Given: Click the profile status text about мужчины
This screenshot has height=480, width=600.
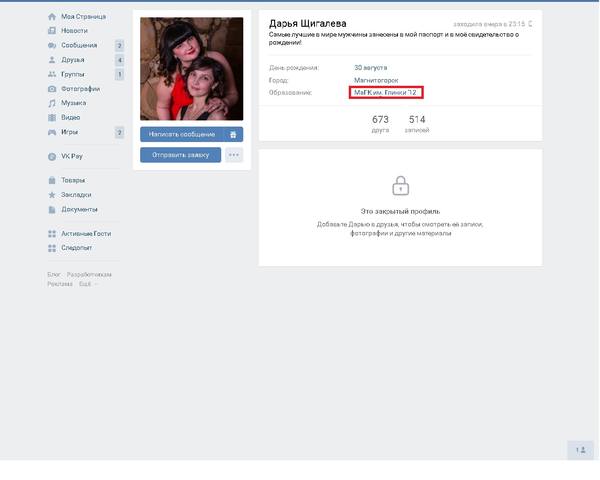Looking at the screenshot, I should pyautogui.click(x=394, y=38).
